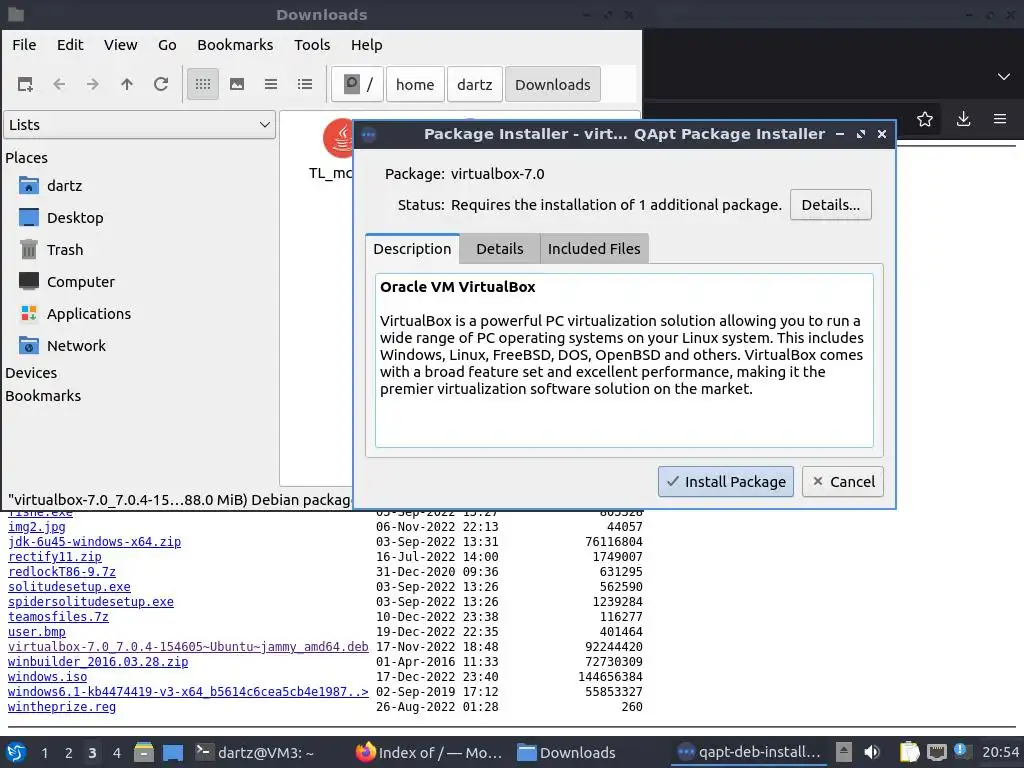
Task: Reload the Downloads folder view
Action: click(161, 84)
